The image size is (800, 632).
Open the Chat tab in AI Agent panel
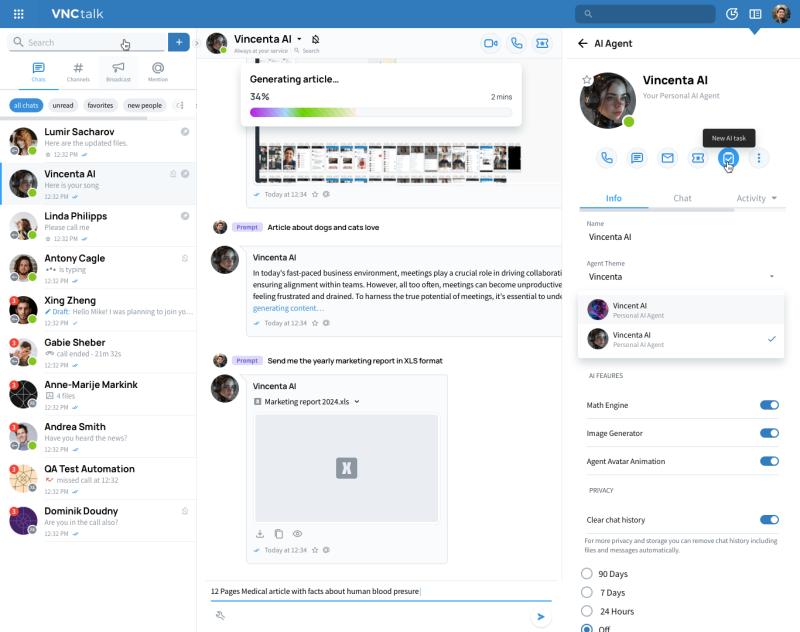tap(682, 198)
